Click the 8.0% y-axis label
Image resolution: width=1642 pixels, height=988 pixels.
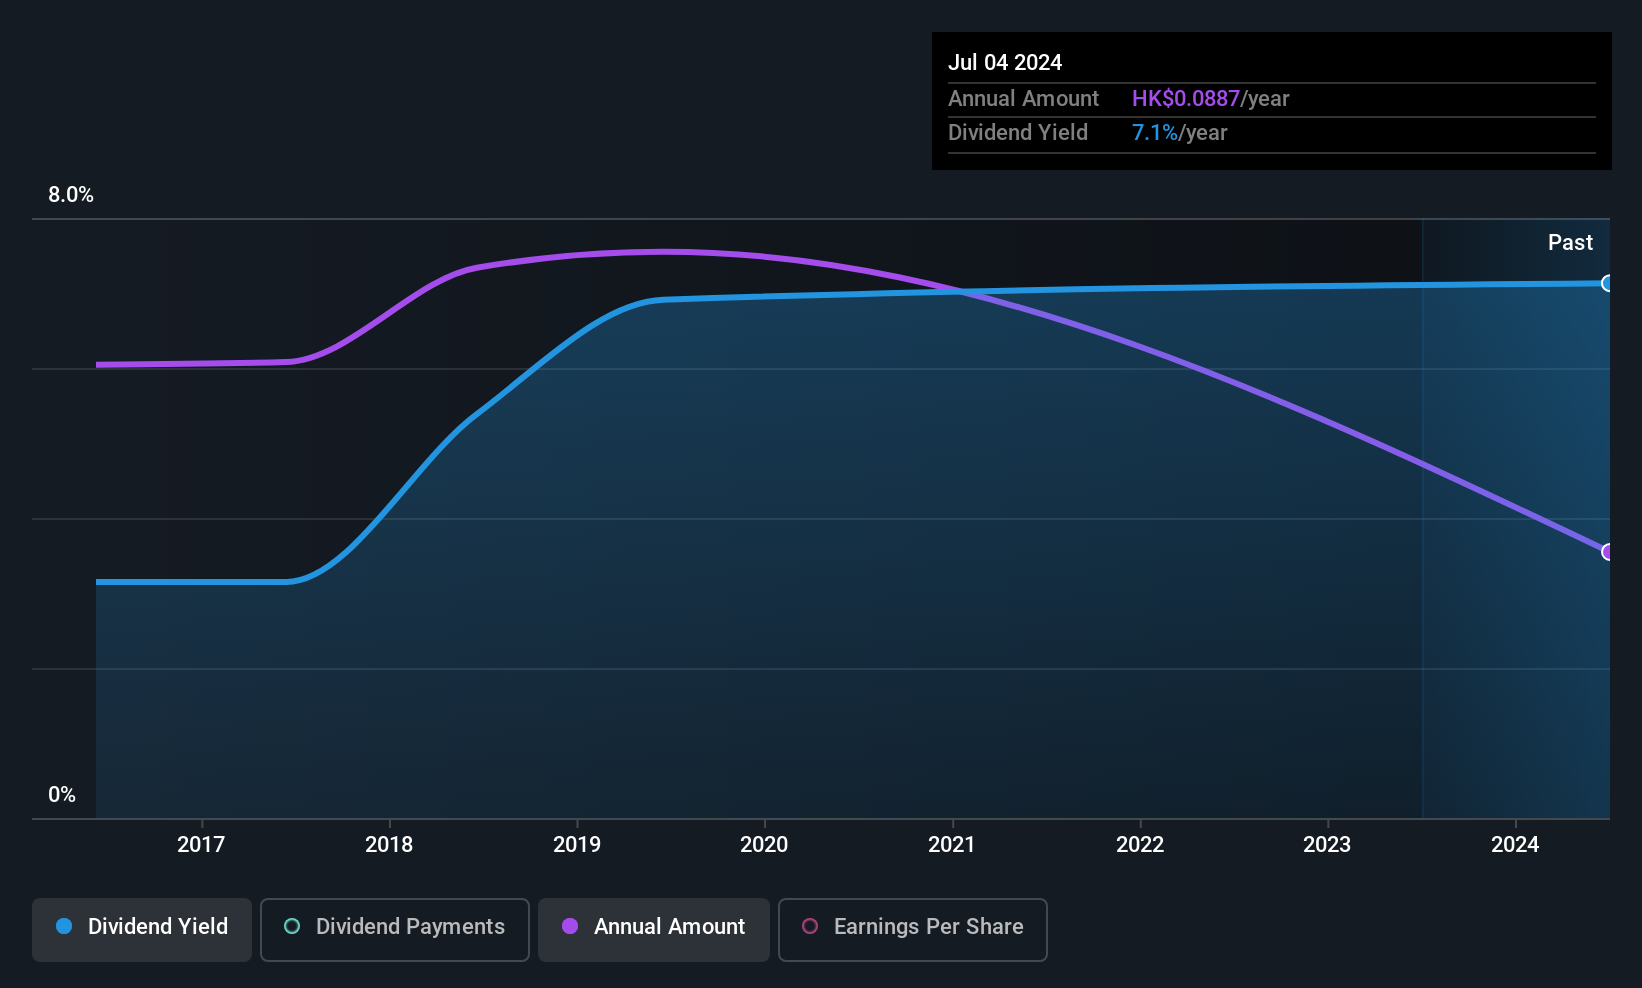(71, 195)
